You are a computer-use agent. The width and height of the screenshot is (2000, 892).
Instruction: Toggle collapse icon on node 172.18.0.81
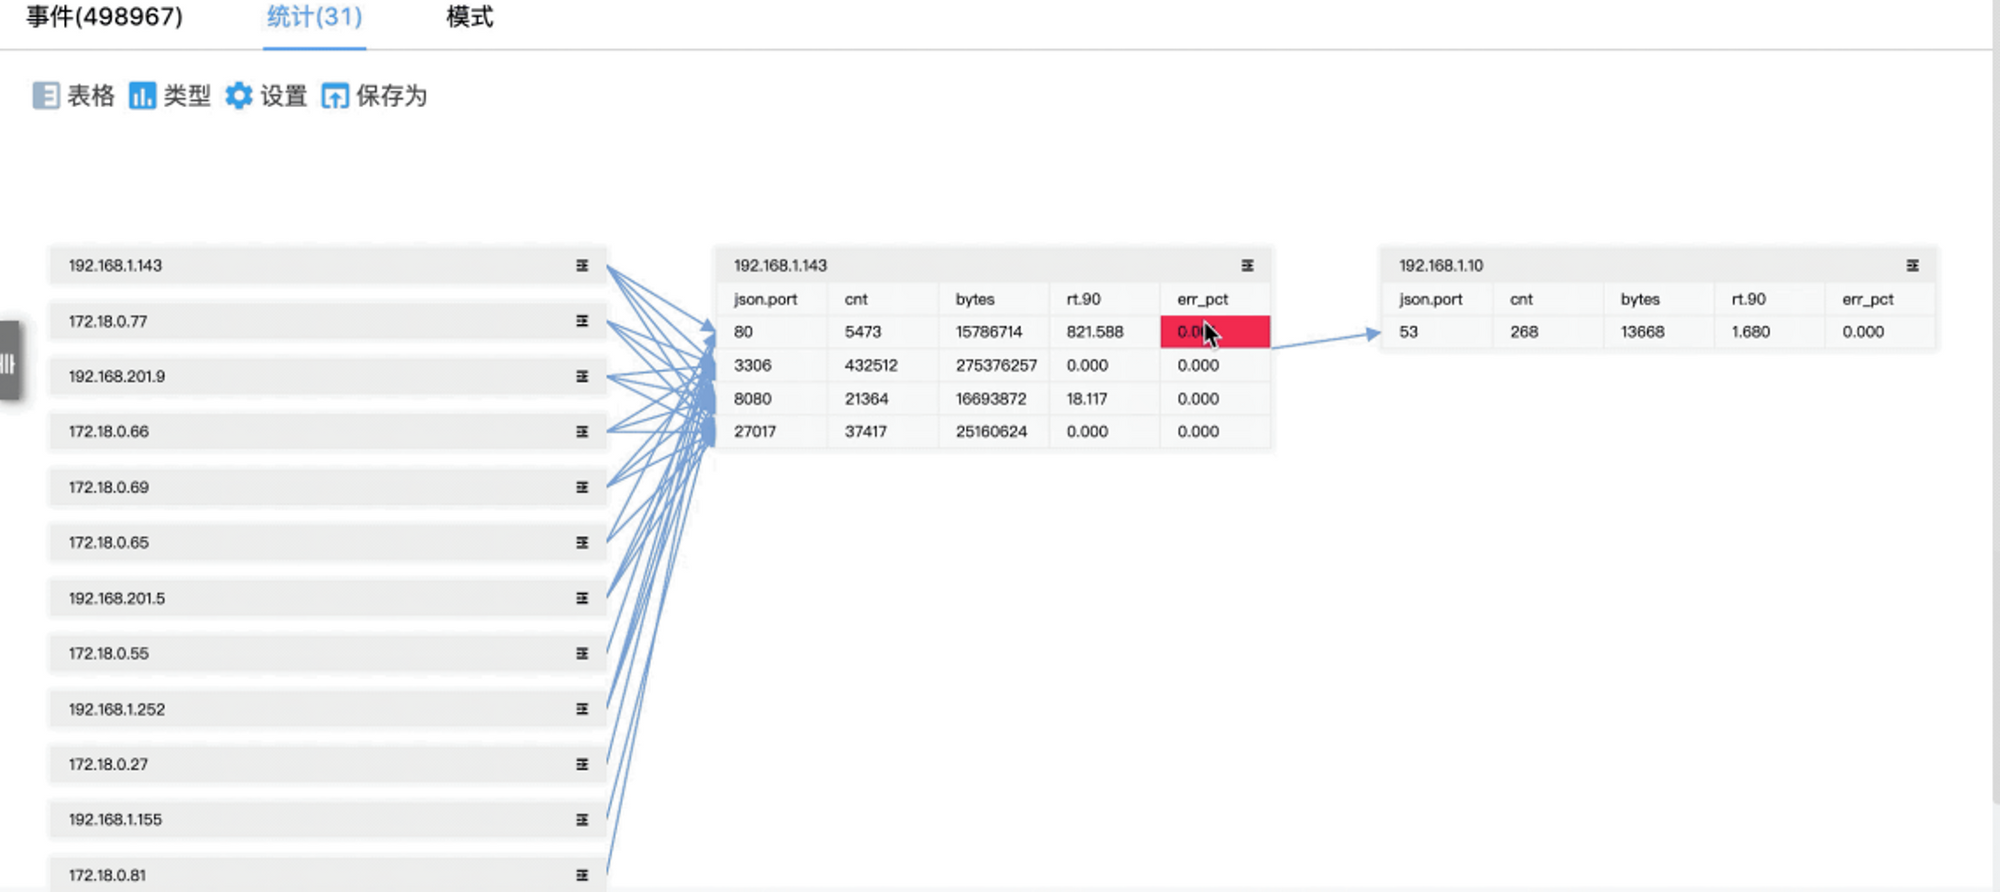click(x=582, y=876)
